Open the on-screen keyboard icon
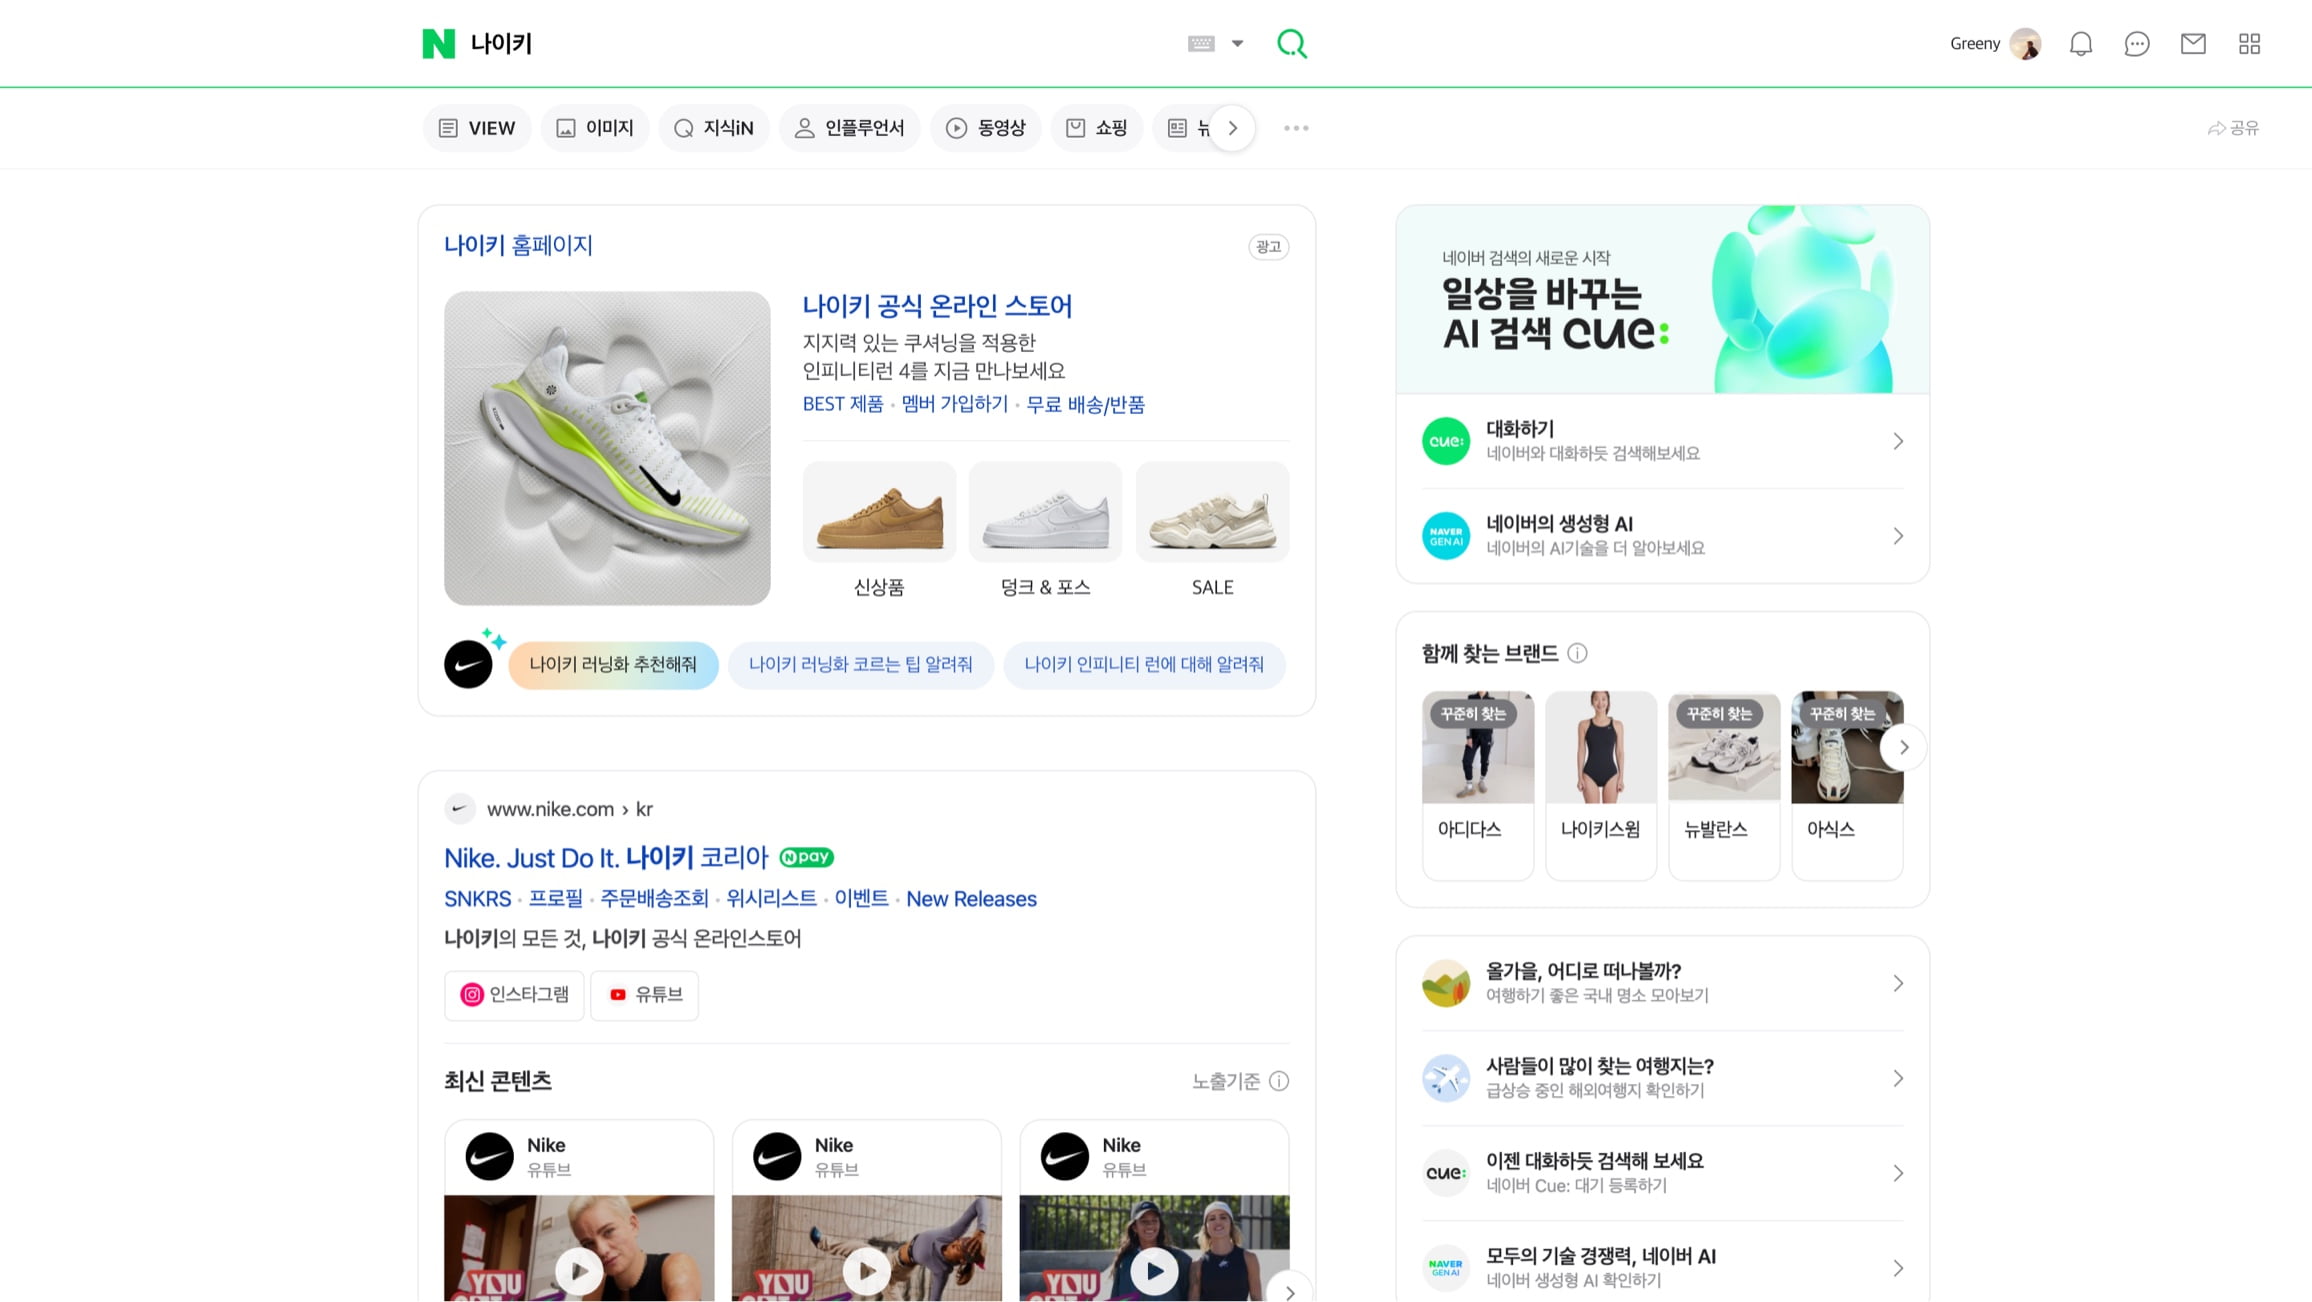Image resolution: width=2312 pixels, height=1302 pixels. [1201, 43]
